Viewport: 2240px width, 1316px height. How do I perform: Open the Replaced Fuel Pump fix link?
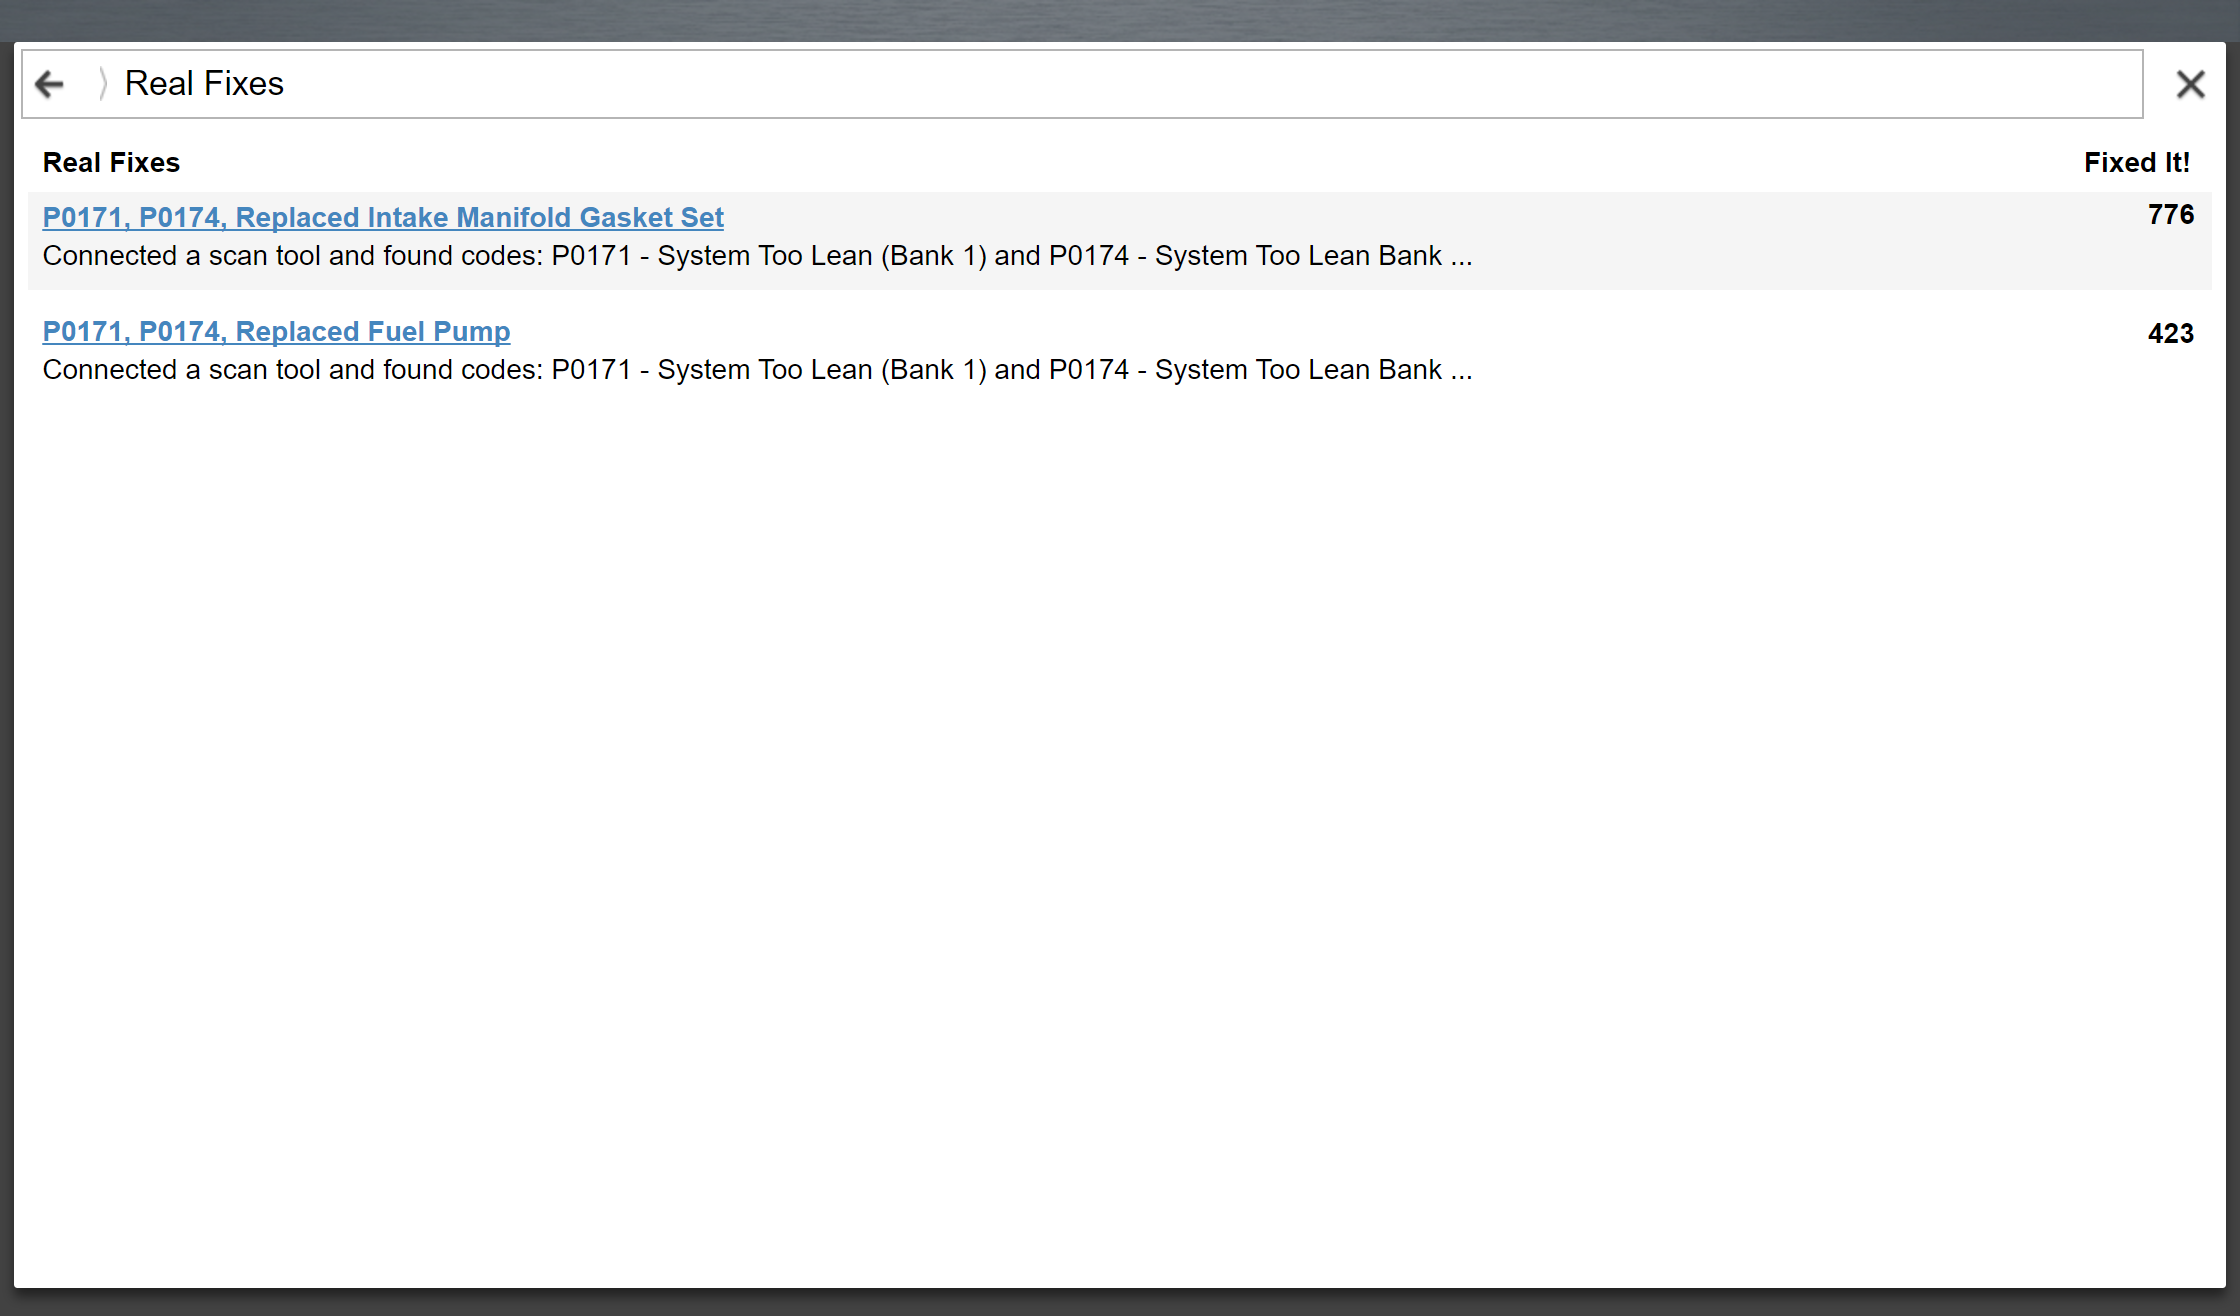point(276,331)
